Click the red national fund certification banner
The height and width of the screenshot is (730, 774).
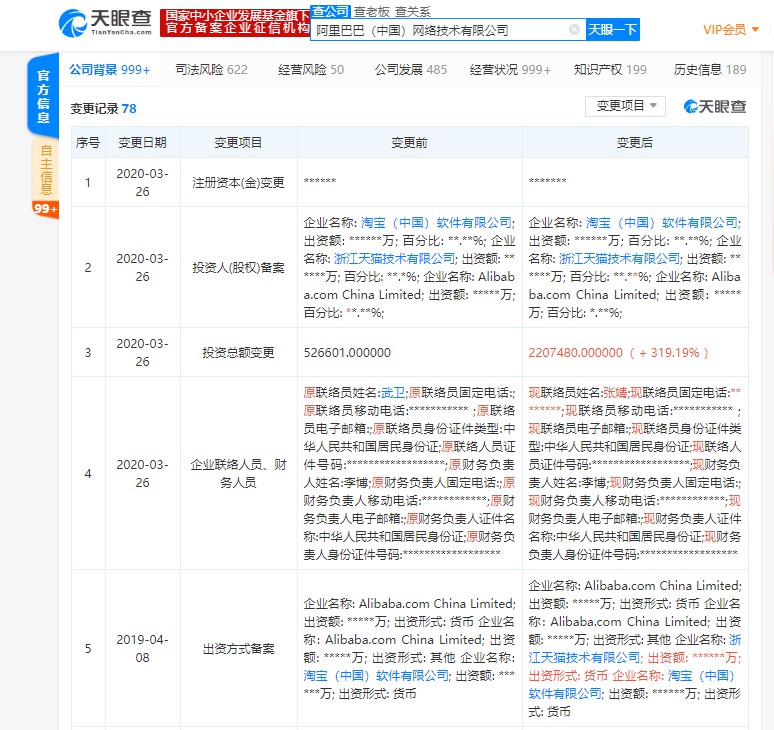click(235, 23)
